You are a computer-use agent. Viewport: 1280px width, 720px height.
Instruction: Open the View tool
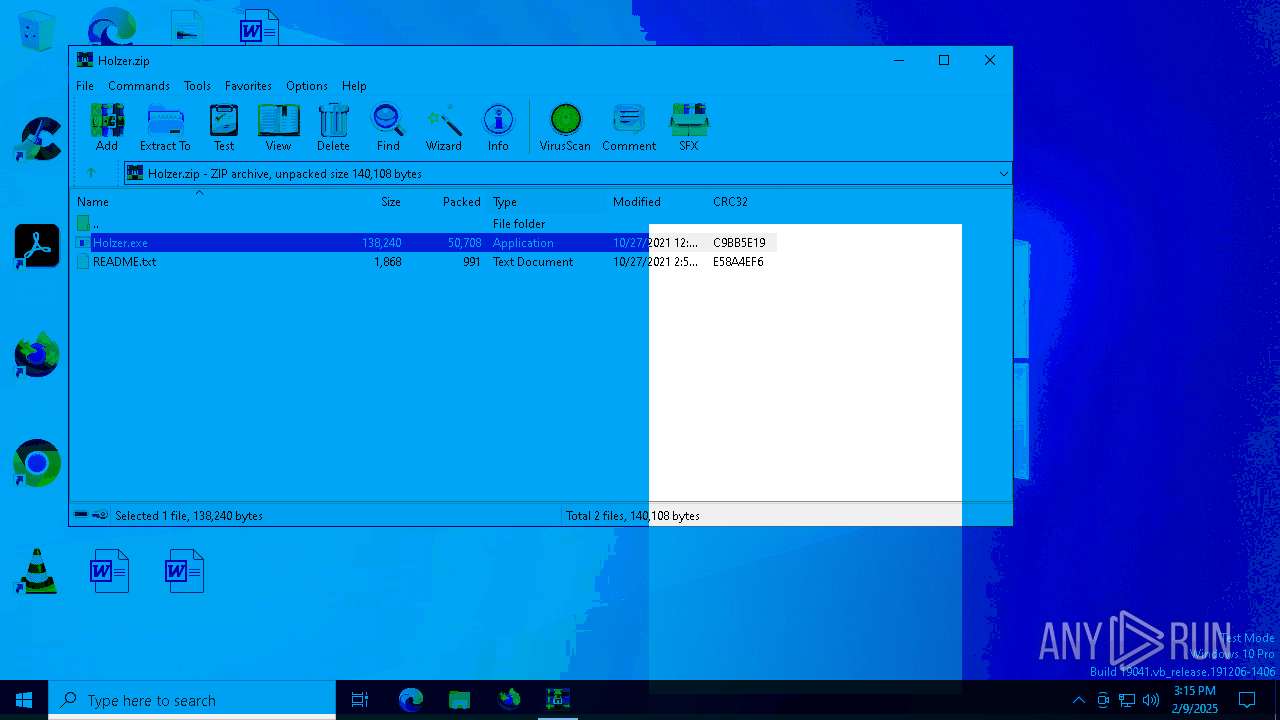tap(278, 127)
